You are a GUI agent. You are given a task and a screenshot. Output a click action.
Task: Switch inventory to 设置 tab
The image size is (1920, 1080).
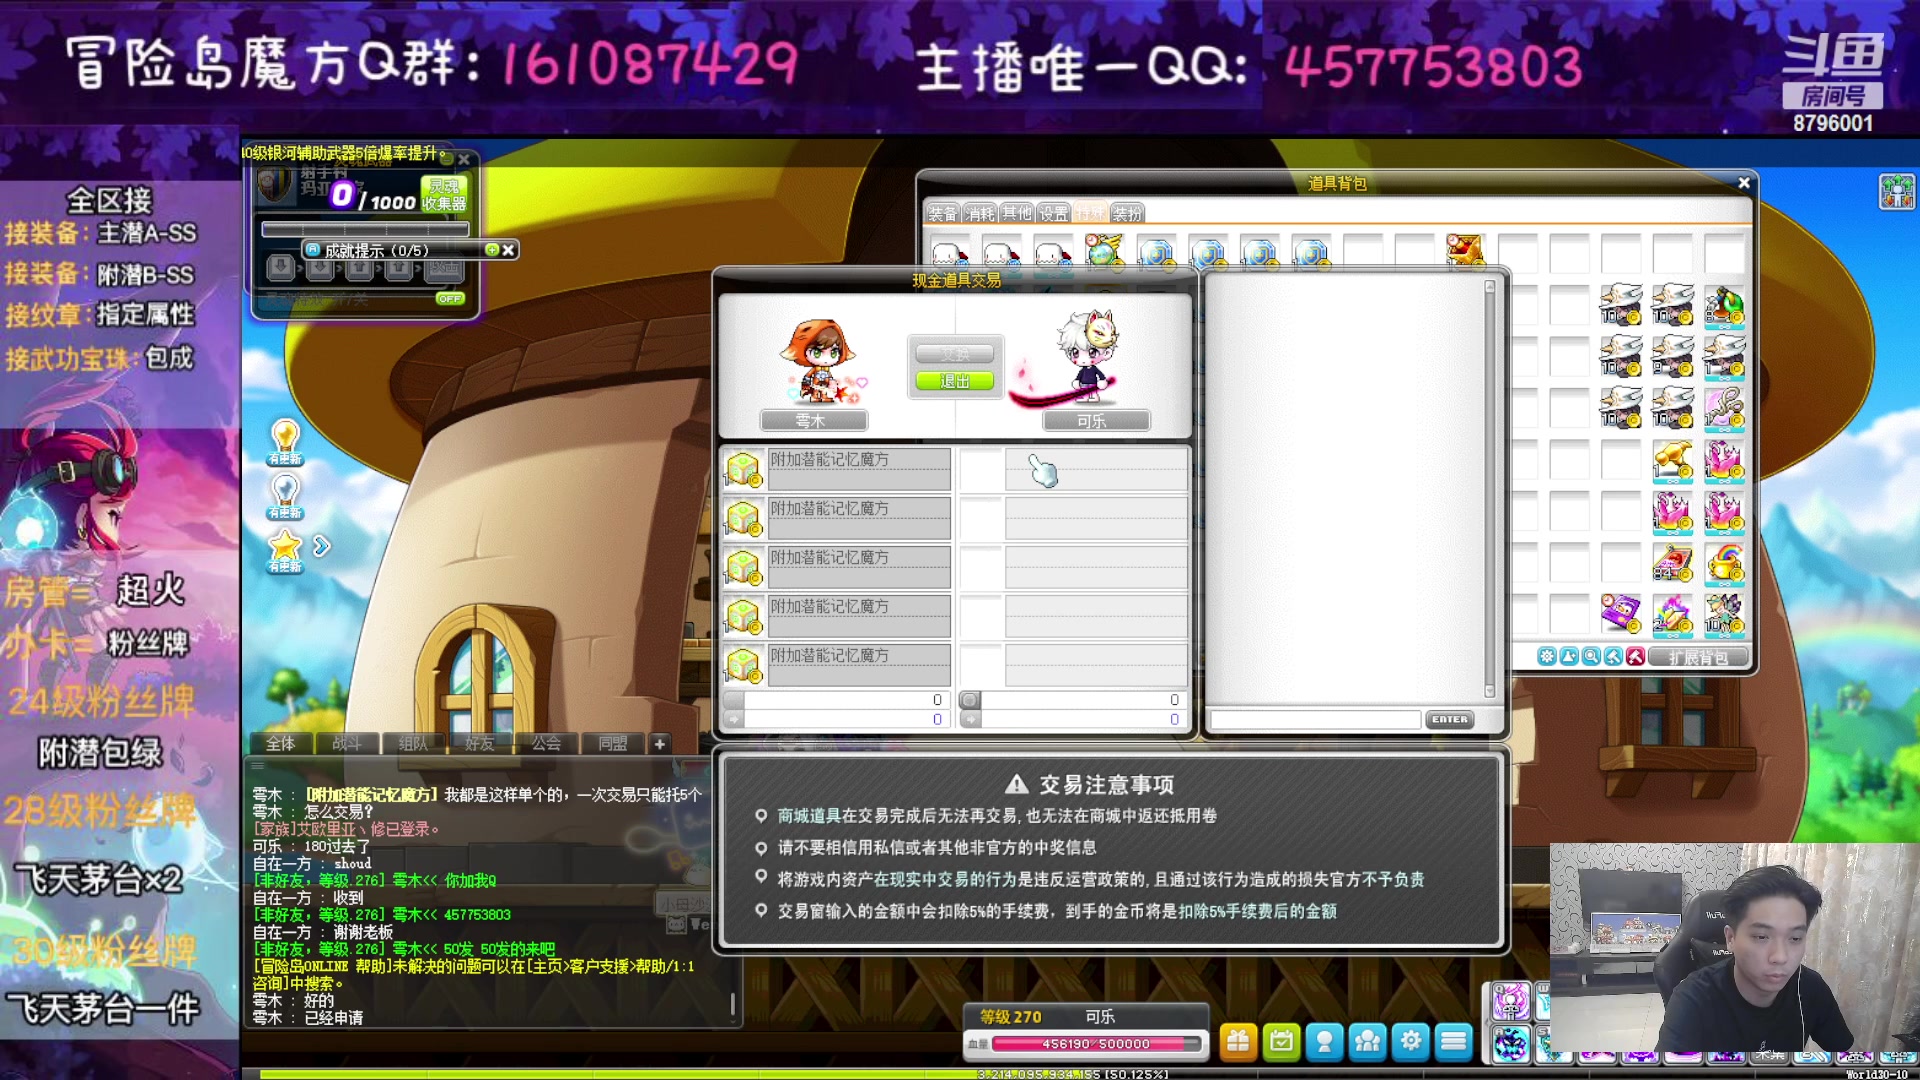1053,213
